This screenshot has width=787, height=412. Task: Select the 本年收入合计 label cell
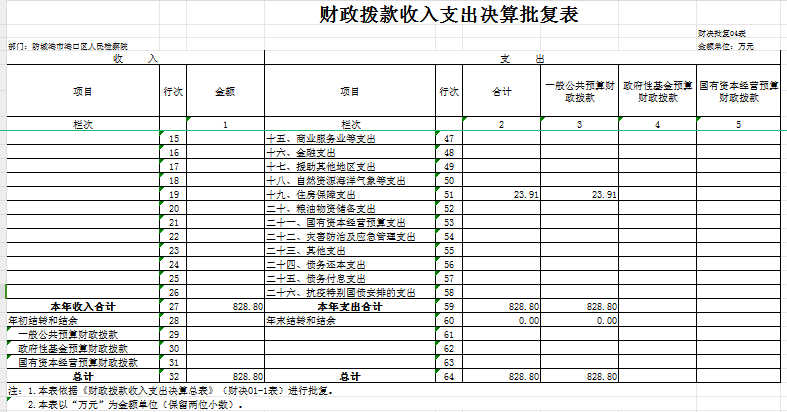pyautogui.click(x=83, y=307)
